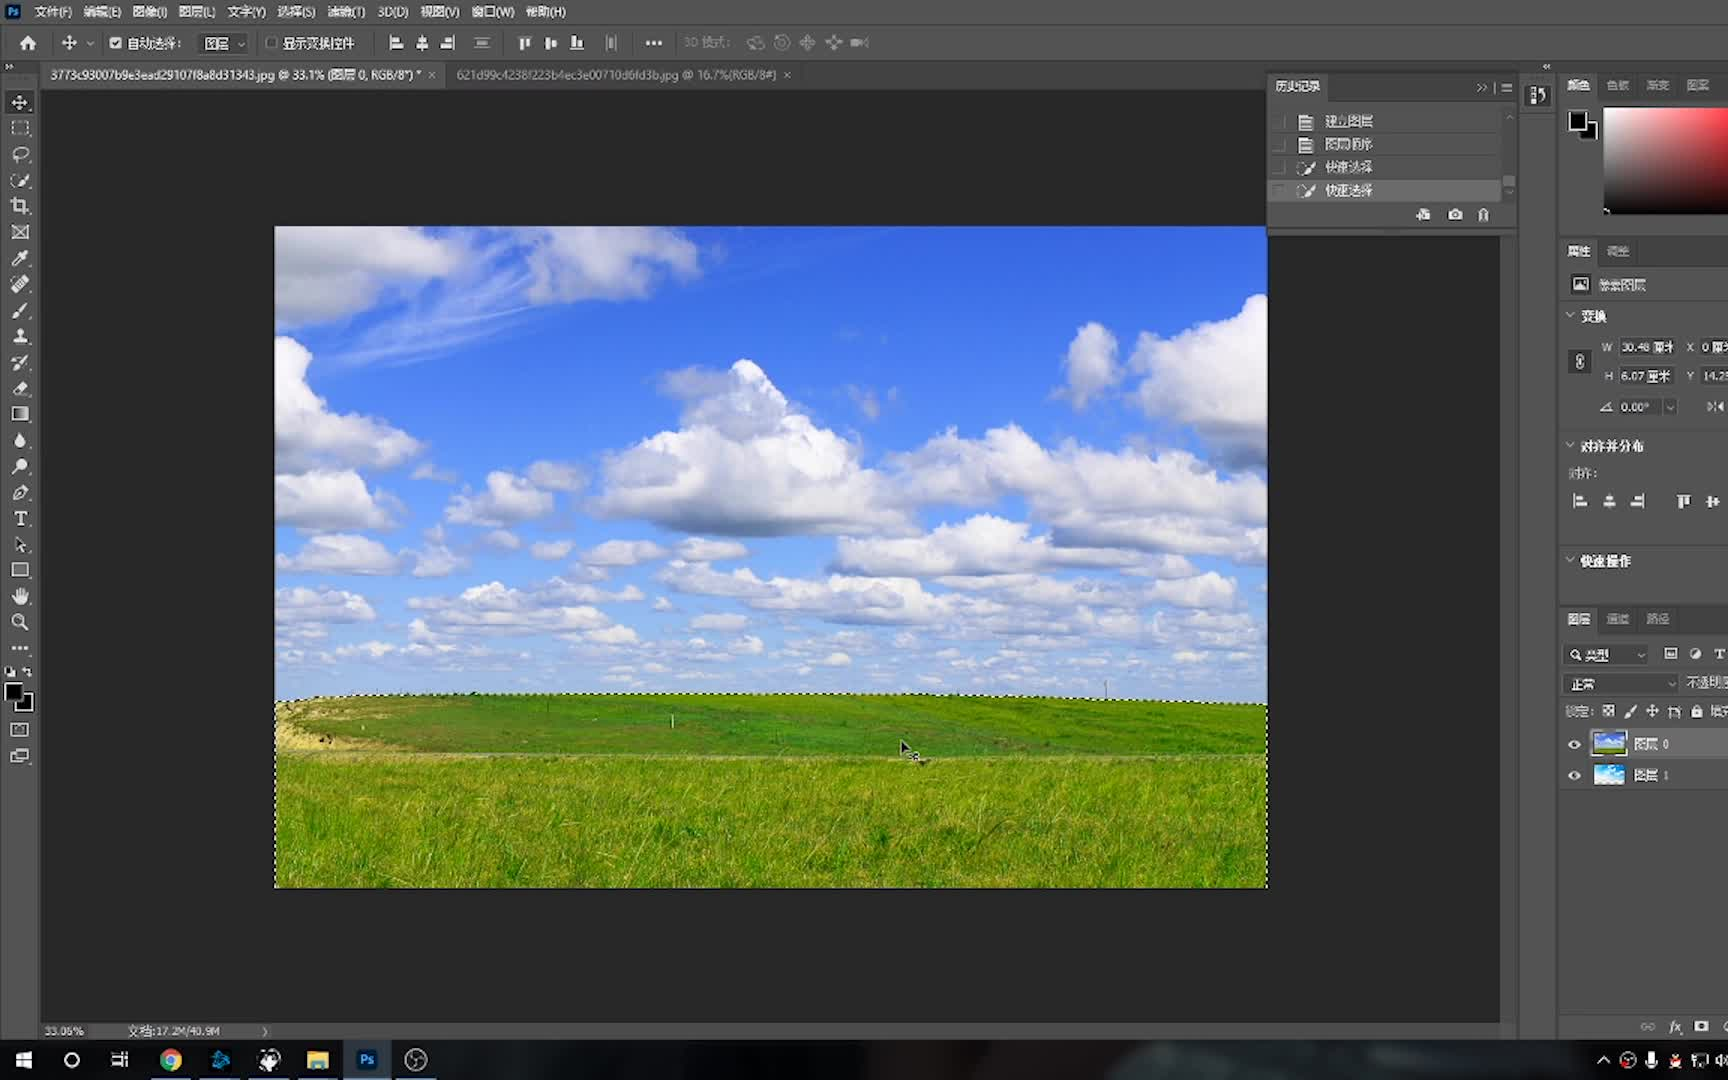
Task: Enable the 显示变换控件 checkbox
Action: click(x=271, y=43)
